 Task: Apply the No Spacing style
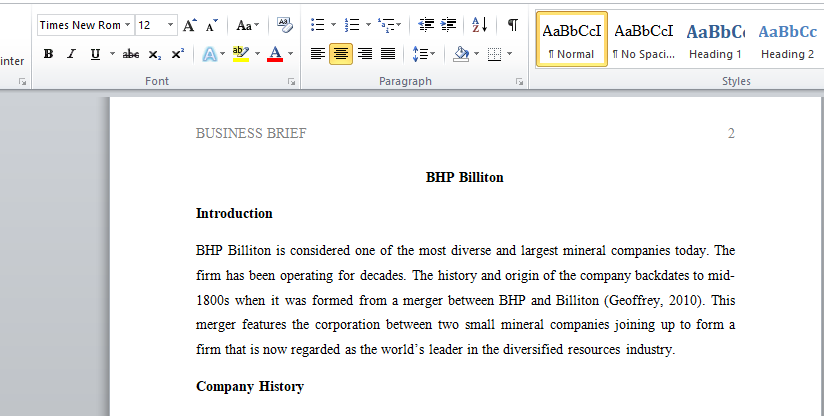(x=643, y=39)
